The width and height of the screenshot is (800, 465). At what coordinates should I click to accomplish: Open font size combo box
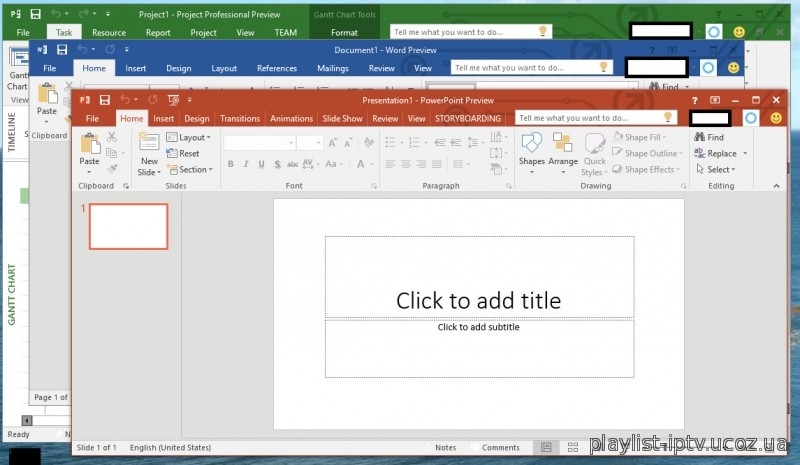coord(310,143)
